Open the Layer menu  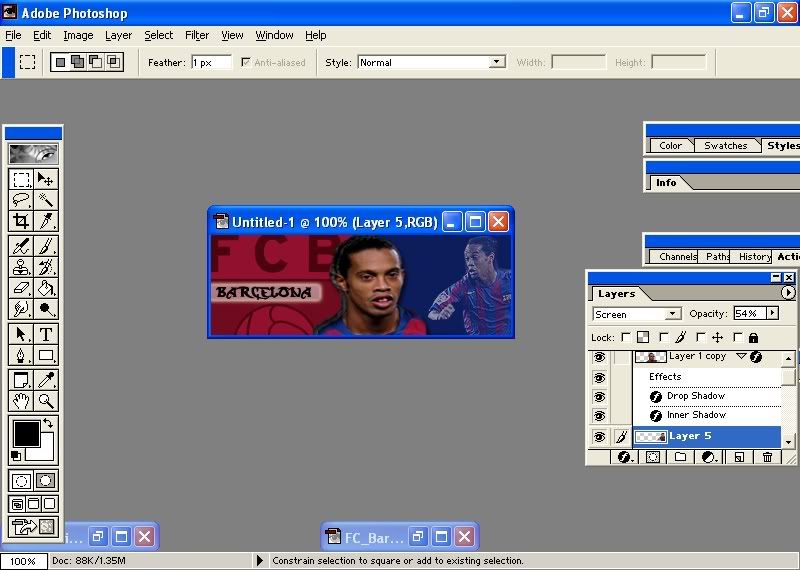[x=118, y=35]
